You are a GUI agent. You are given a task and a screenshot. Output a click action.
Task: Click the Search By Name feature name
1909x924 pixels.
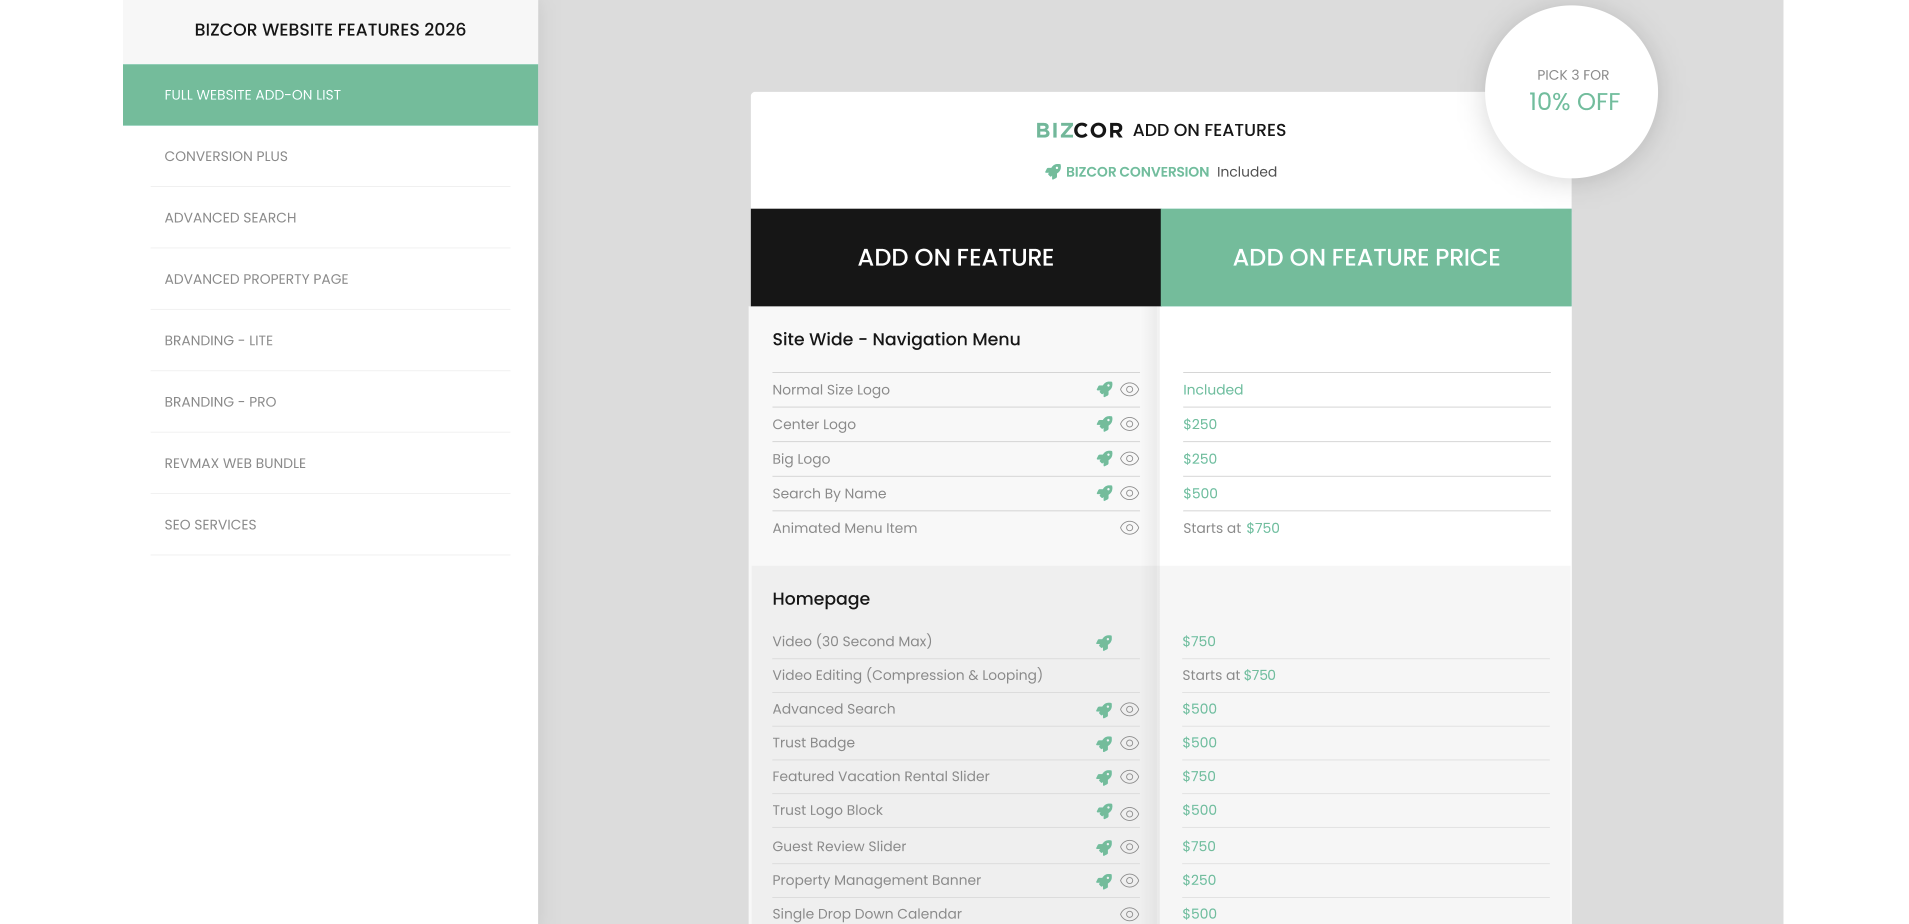pyautogui.click(x=829, y=494)
